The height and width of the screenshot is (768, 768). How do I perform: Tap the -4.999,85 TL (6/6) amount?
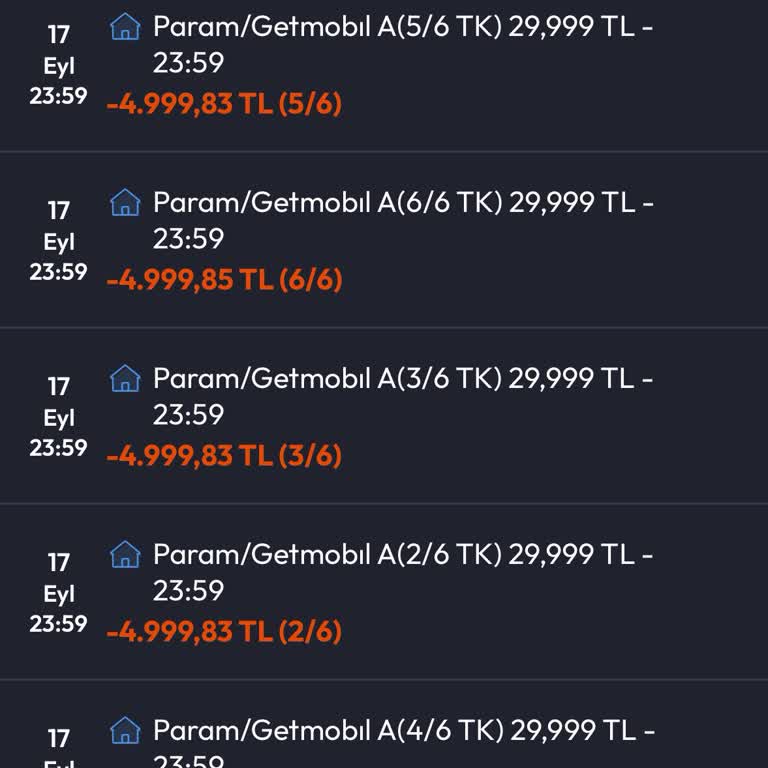(x=224, y=280)
